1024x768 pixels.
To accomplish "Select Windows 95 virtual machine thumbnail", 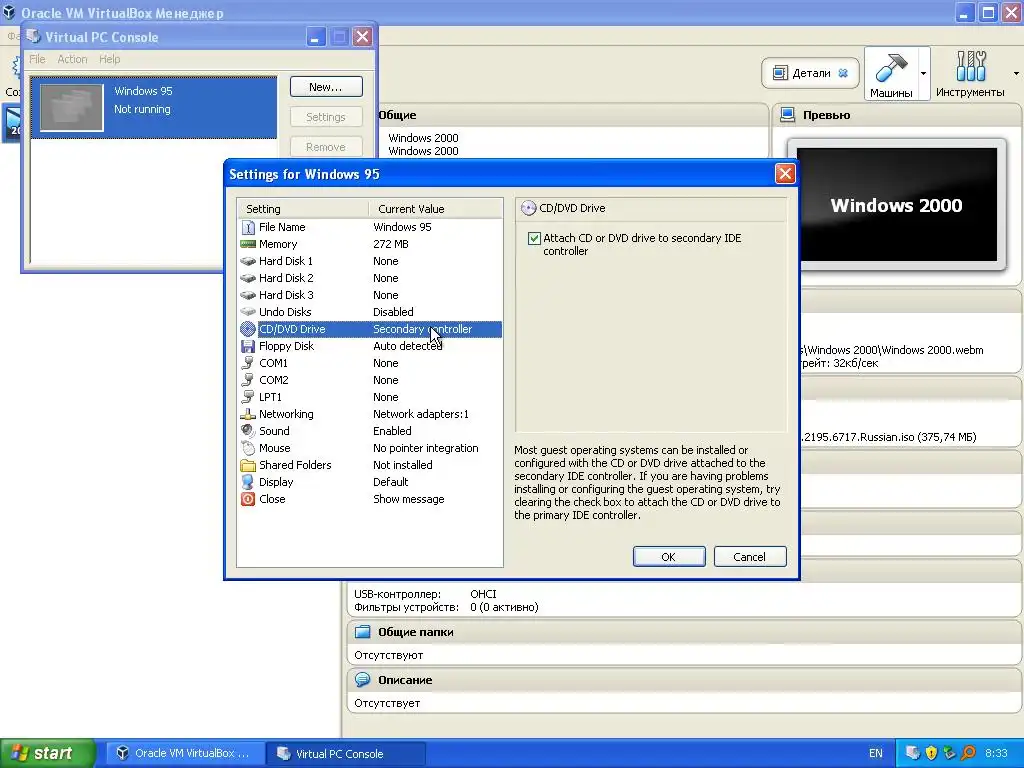I will (72, 107).
